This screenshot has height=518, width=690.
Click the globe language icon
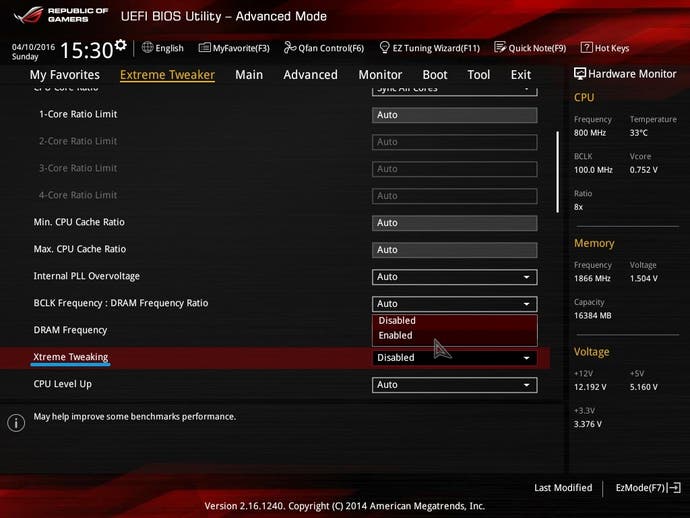pyautogui.click(x=147, y=48)
